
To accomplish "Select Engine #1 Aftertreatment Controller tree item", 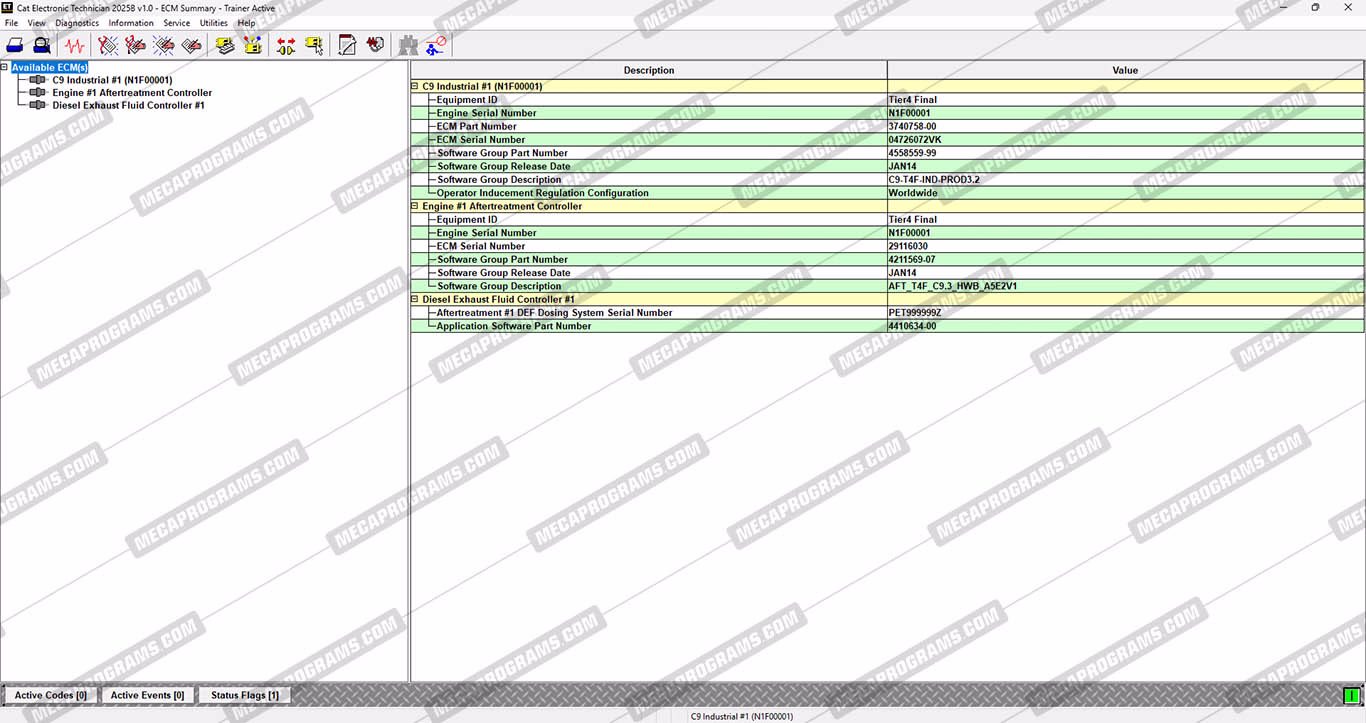I will [x=132, y=93].
